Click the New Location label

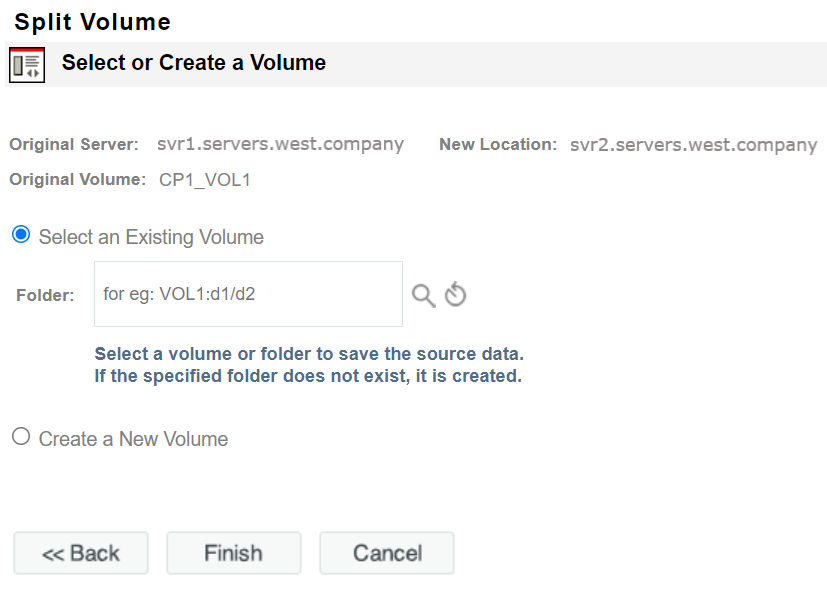(x=497, y=145)
